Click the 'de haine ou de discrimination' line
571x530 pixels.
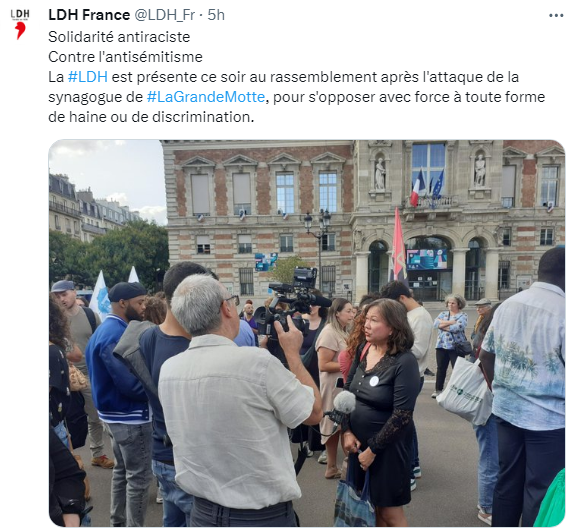click(x=151, y=117)
